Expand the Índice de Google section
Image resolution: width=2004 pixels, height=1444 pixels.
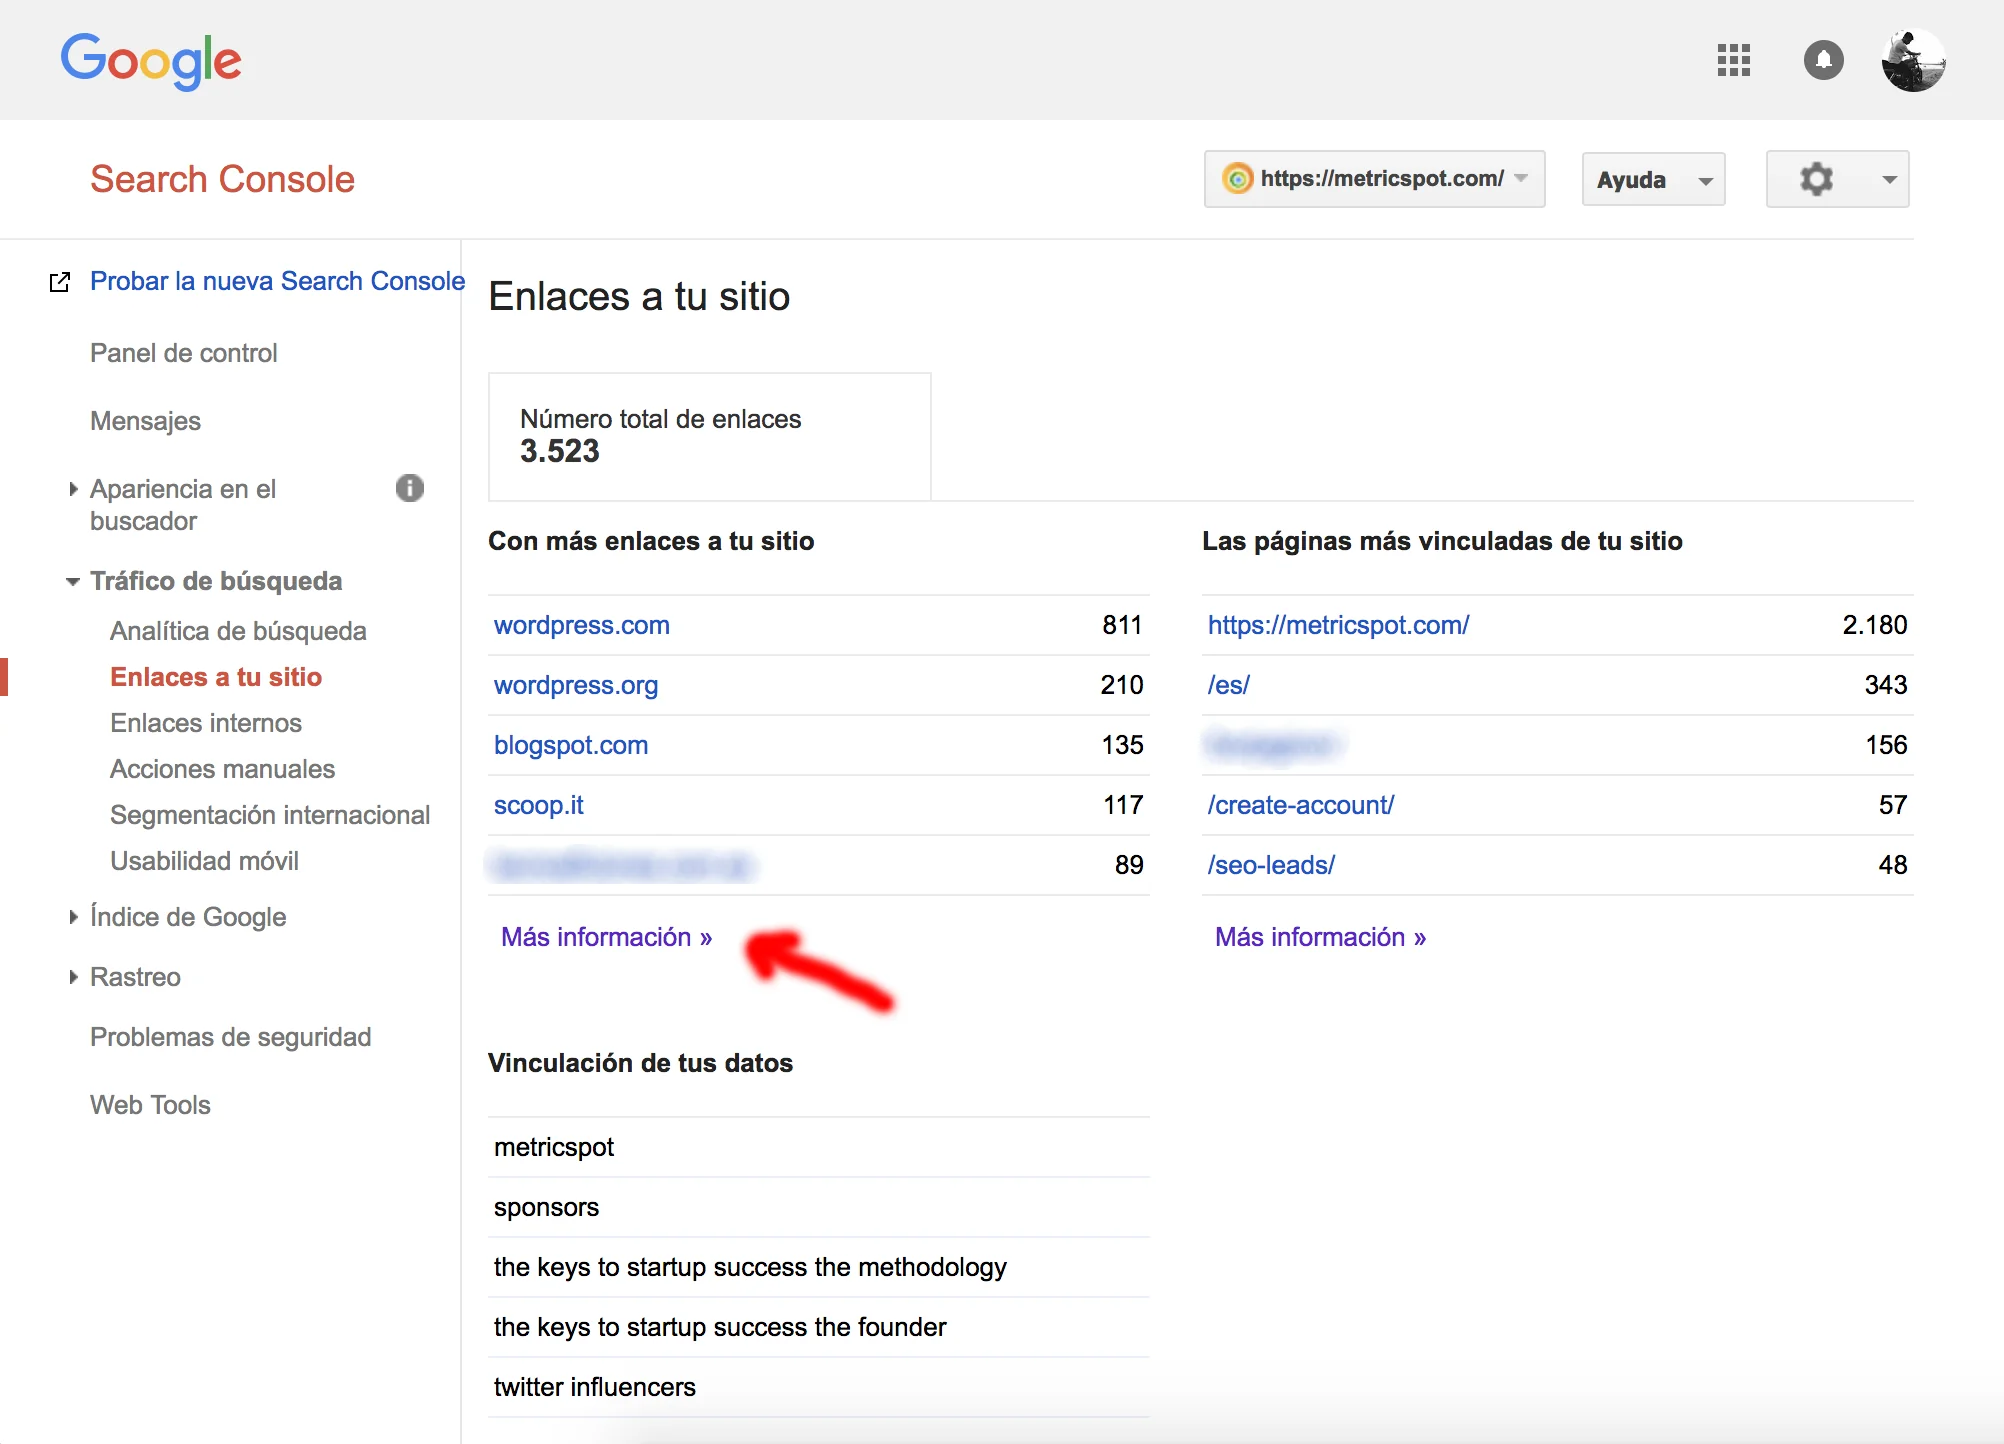(x=73, y=917)
